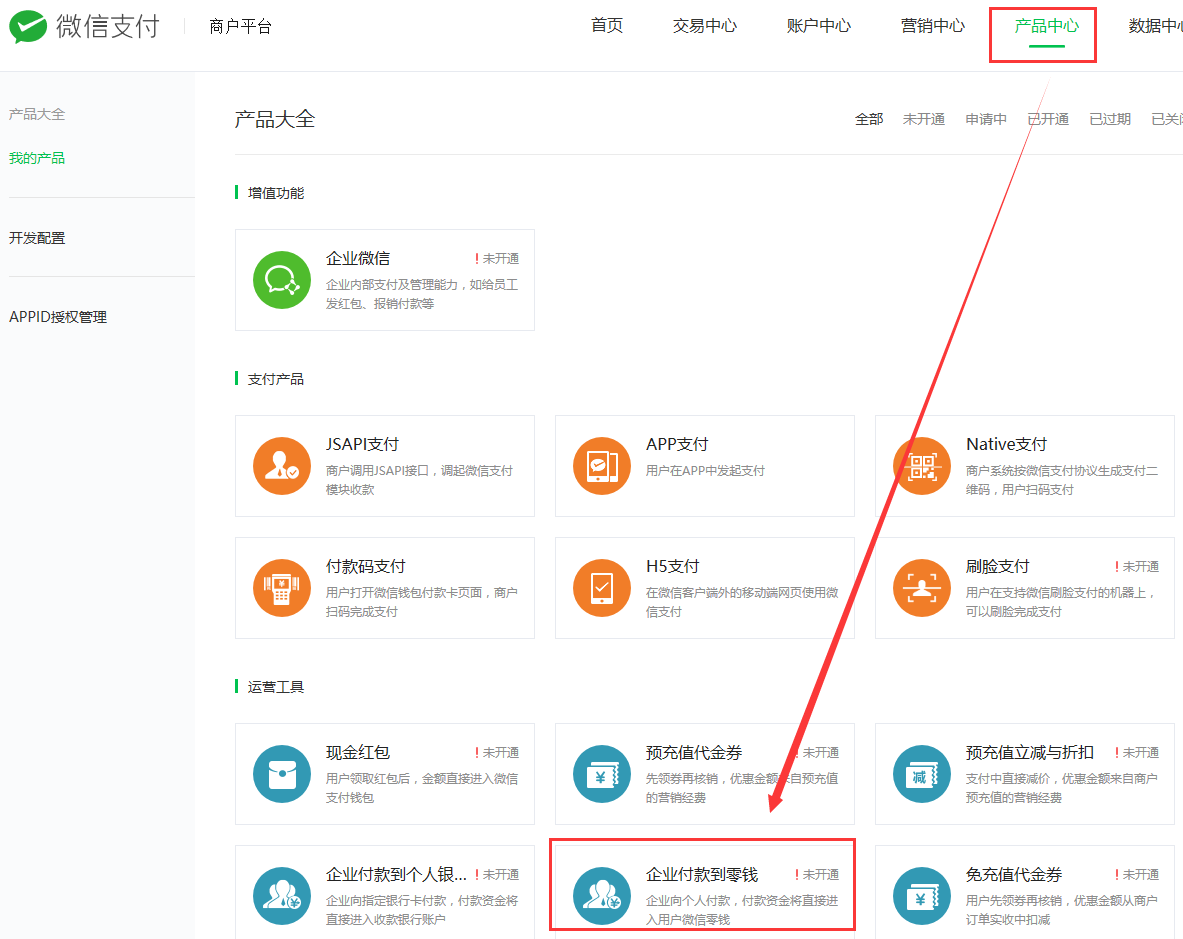Open the 营销中心 tab
Screen dimensions: 1183x939
click(x=933, y=26)
